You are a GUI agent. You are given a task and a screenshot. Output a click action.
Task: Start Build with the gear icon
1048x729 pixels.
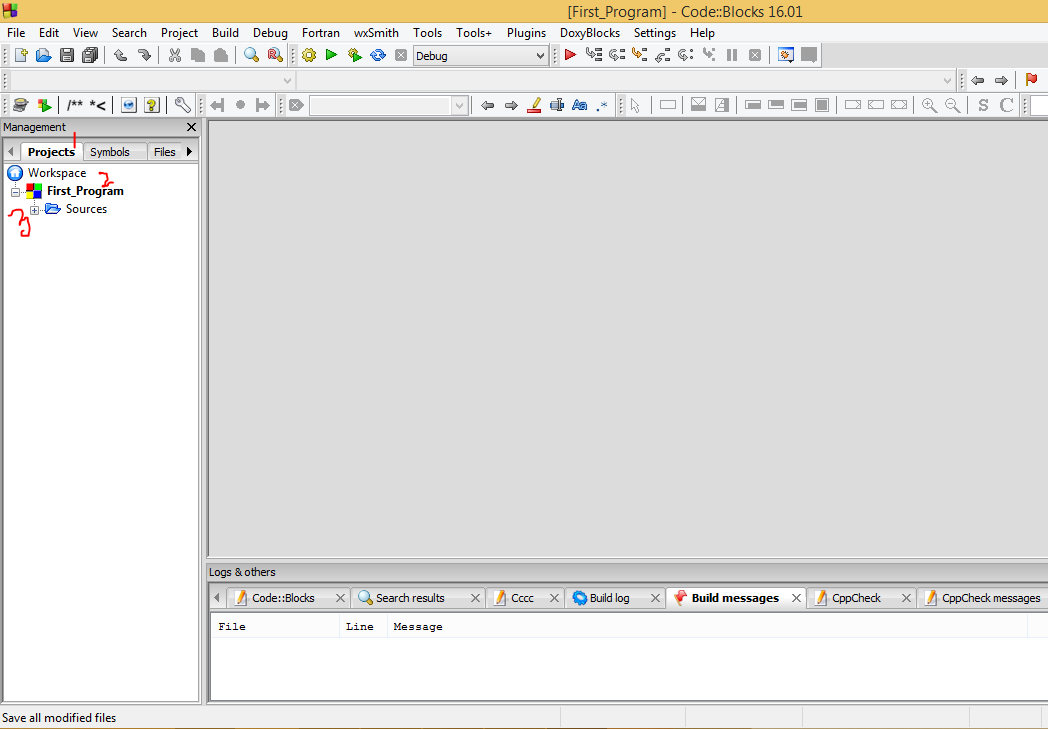(x=308, y=56)
